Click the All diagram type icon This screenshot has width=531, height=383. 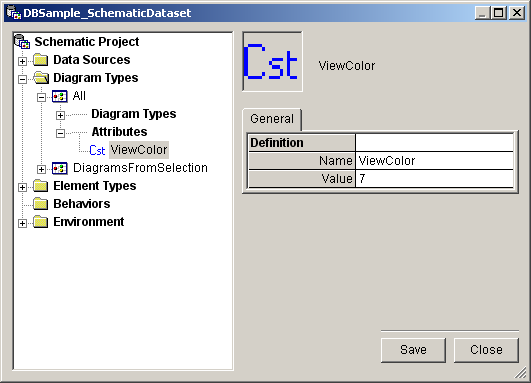[60, 96]
